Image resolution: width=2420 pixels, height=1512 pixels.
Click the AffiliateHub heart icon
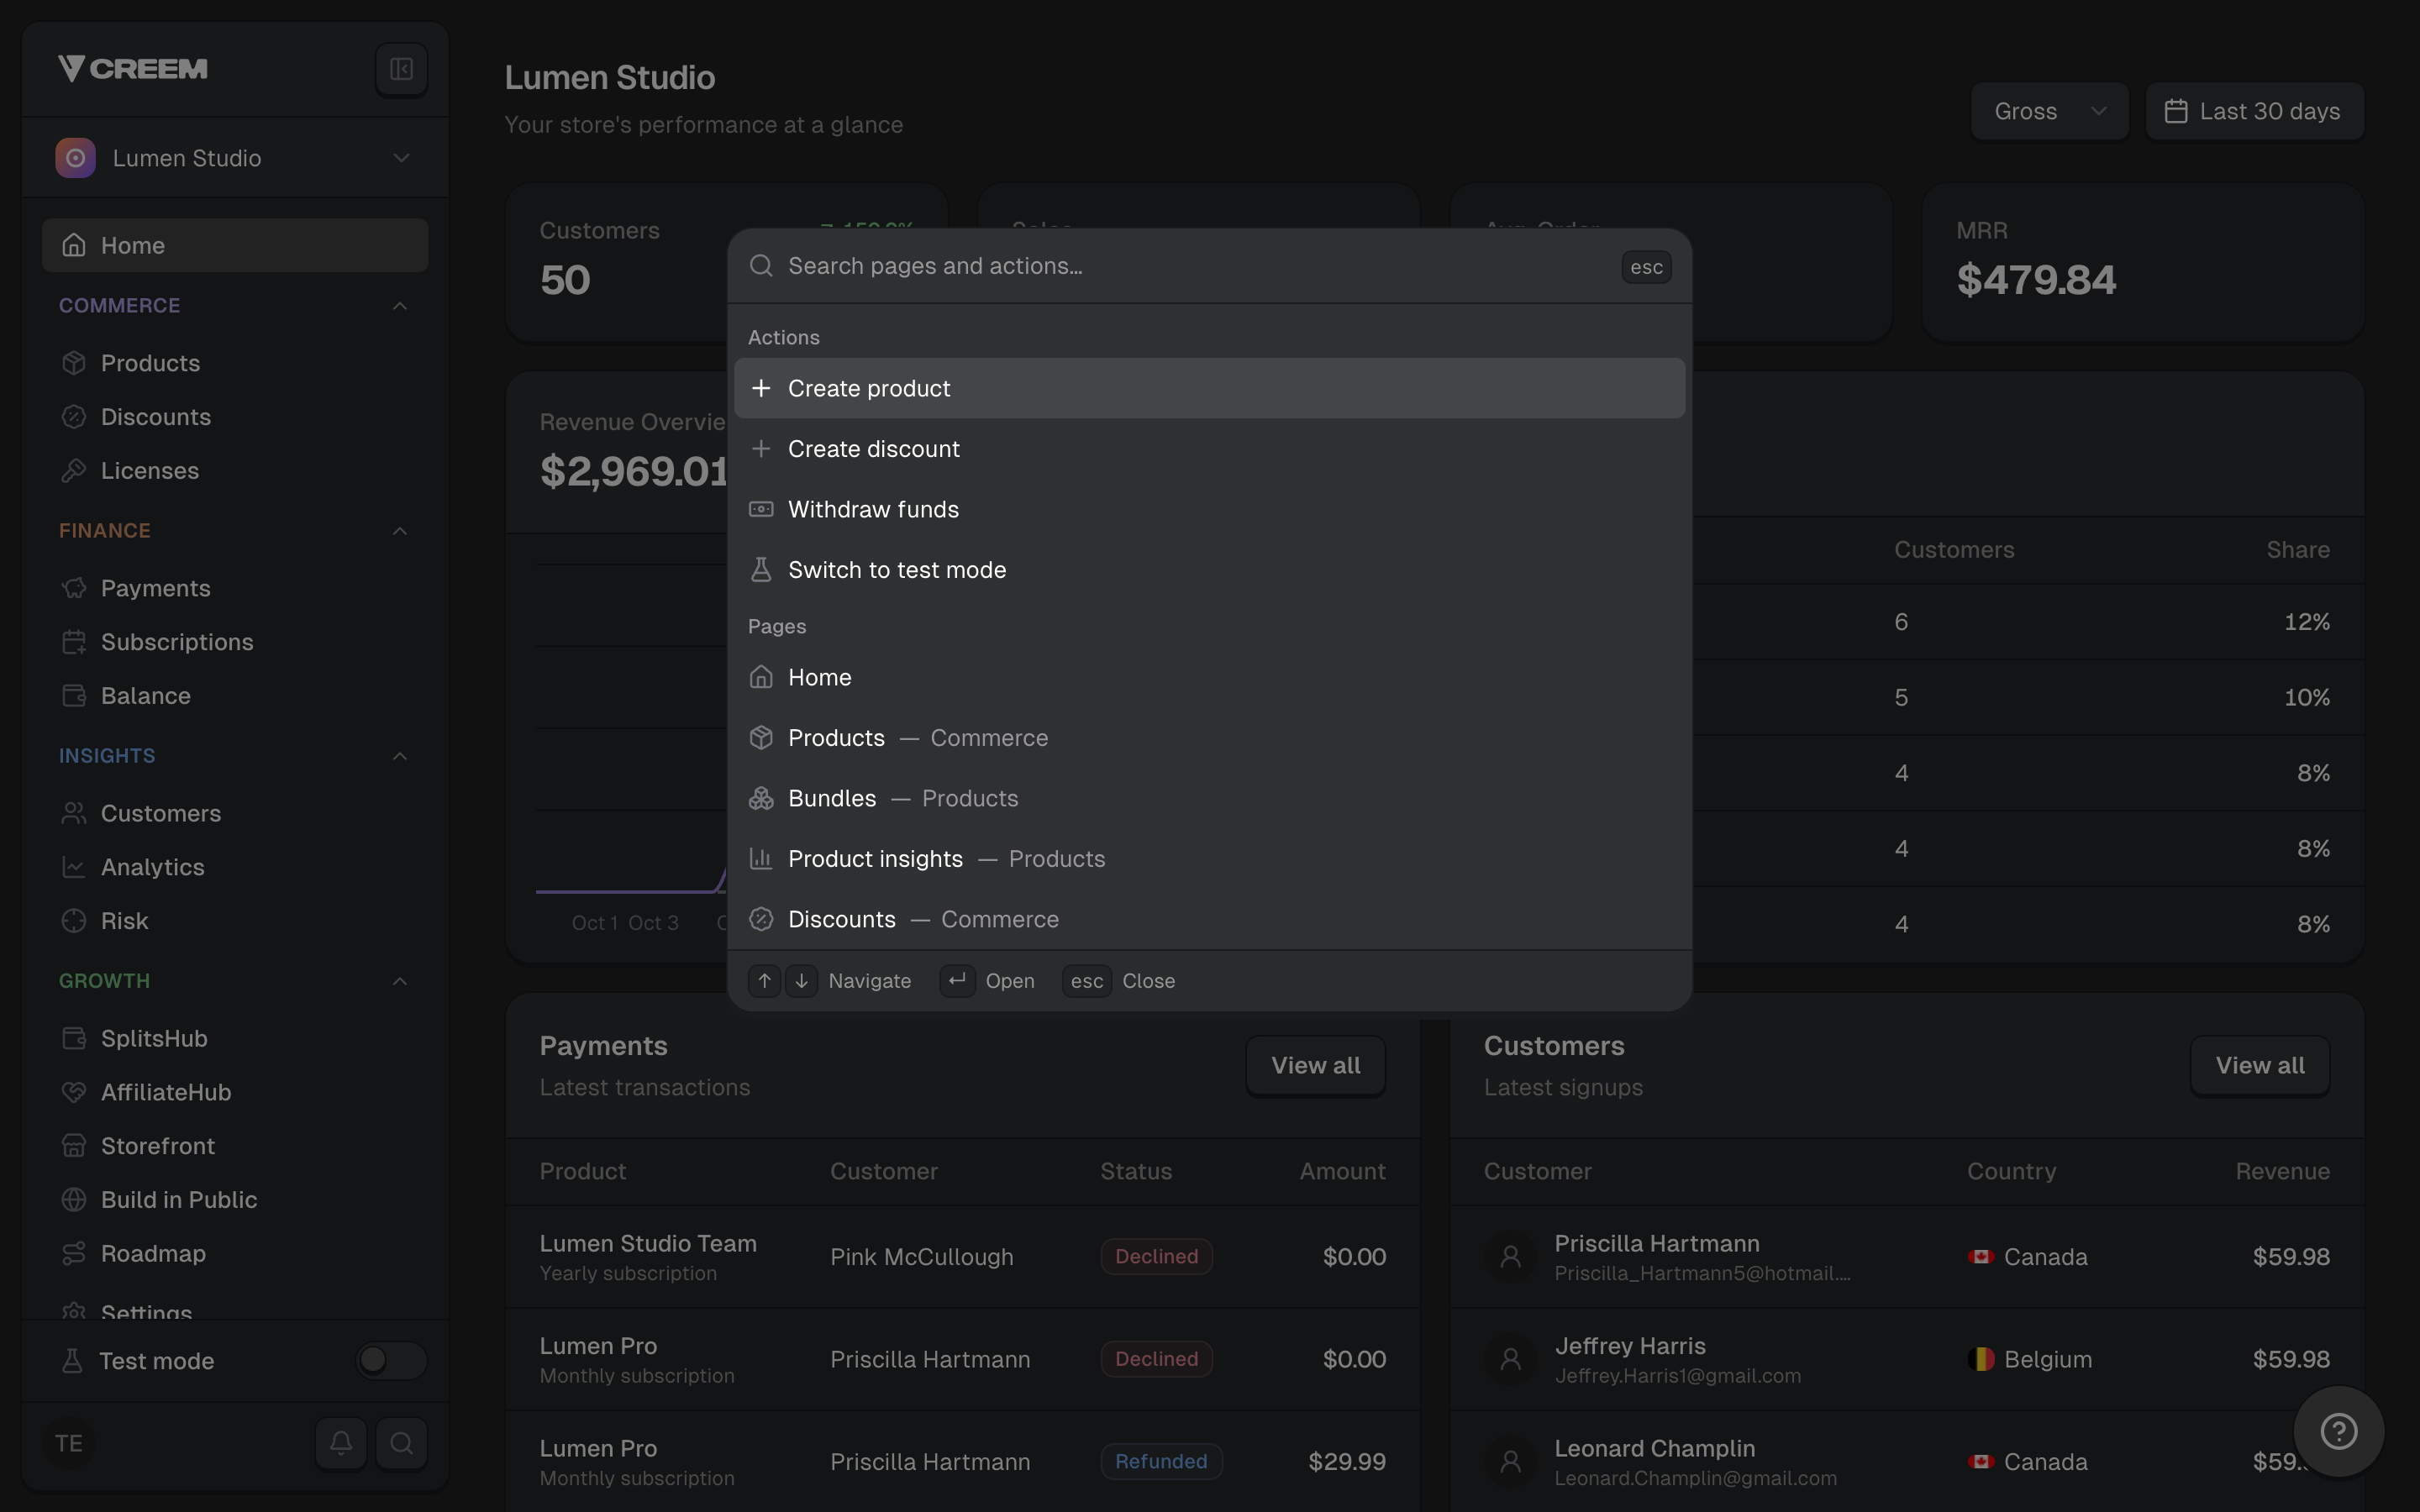74,1092
